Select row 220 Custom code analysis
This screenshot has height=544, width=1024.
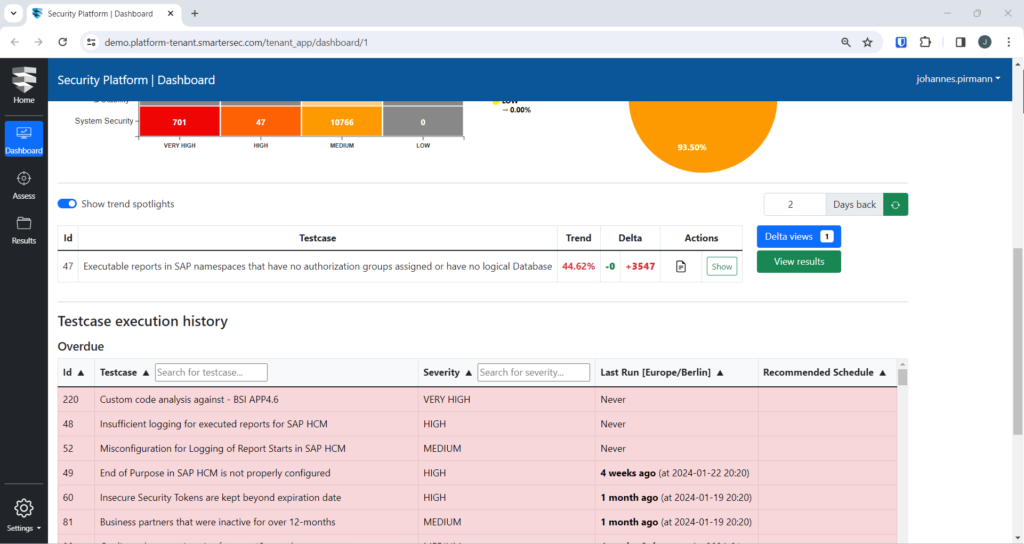tap(477, 400)
